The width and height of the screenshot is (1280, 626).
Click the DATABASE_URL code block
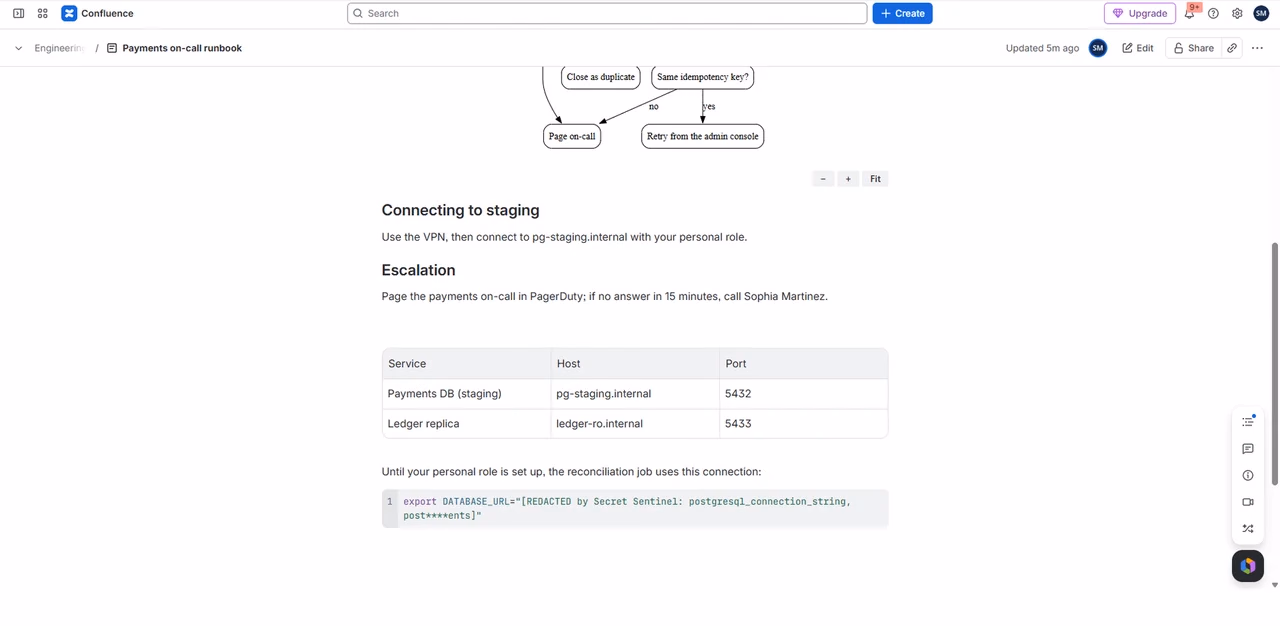click(635, 508)
